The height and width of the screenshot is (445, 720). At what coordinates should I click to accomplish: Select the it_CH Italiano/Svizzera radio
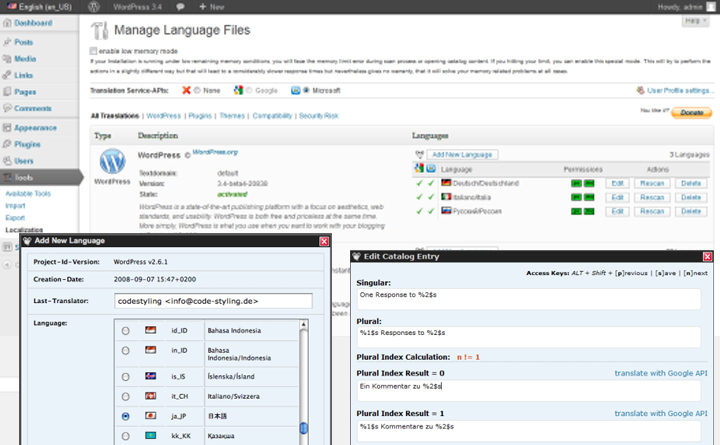tap(125, 397)
